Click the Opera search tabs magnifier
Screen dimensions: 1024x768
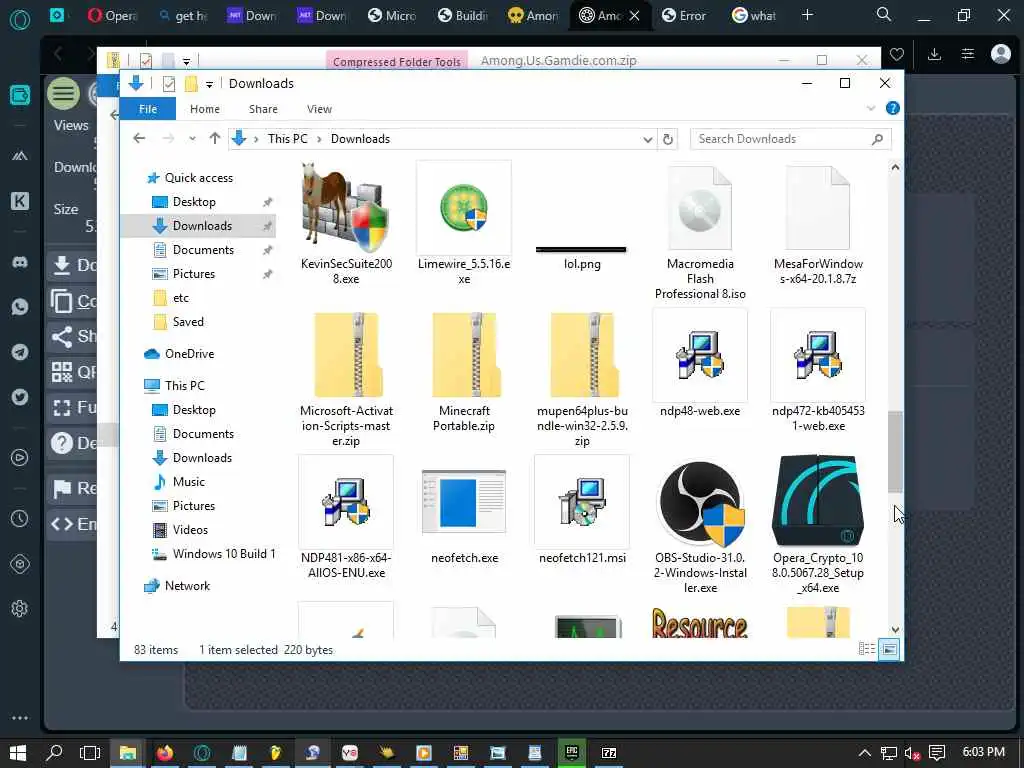pyautogui.click(x=884, y=14)
